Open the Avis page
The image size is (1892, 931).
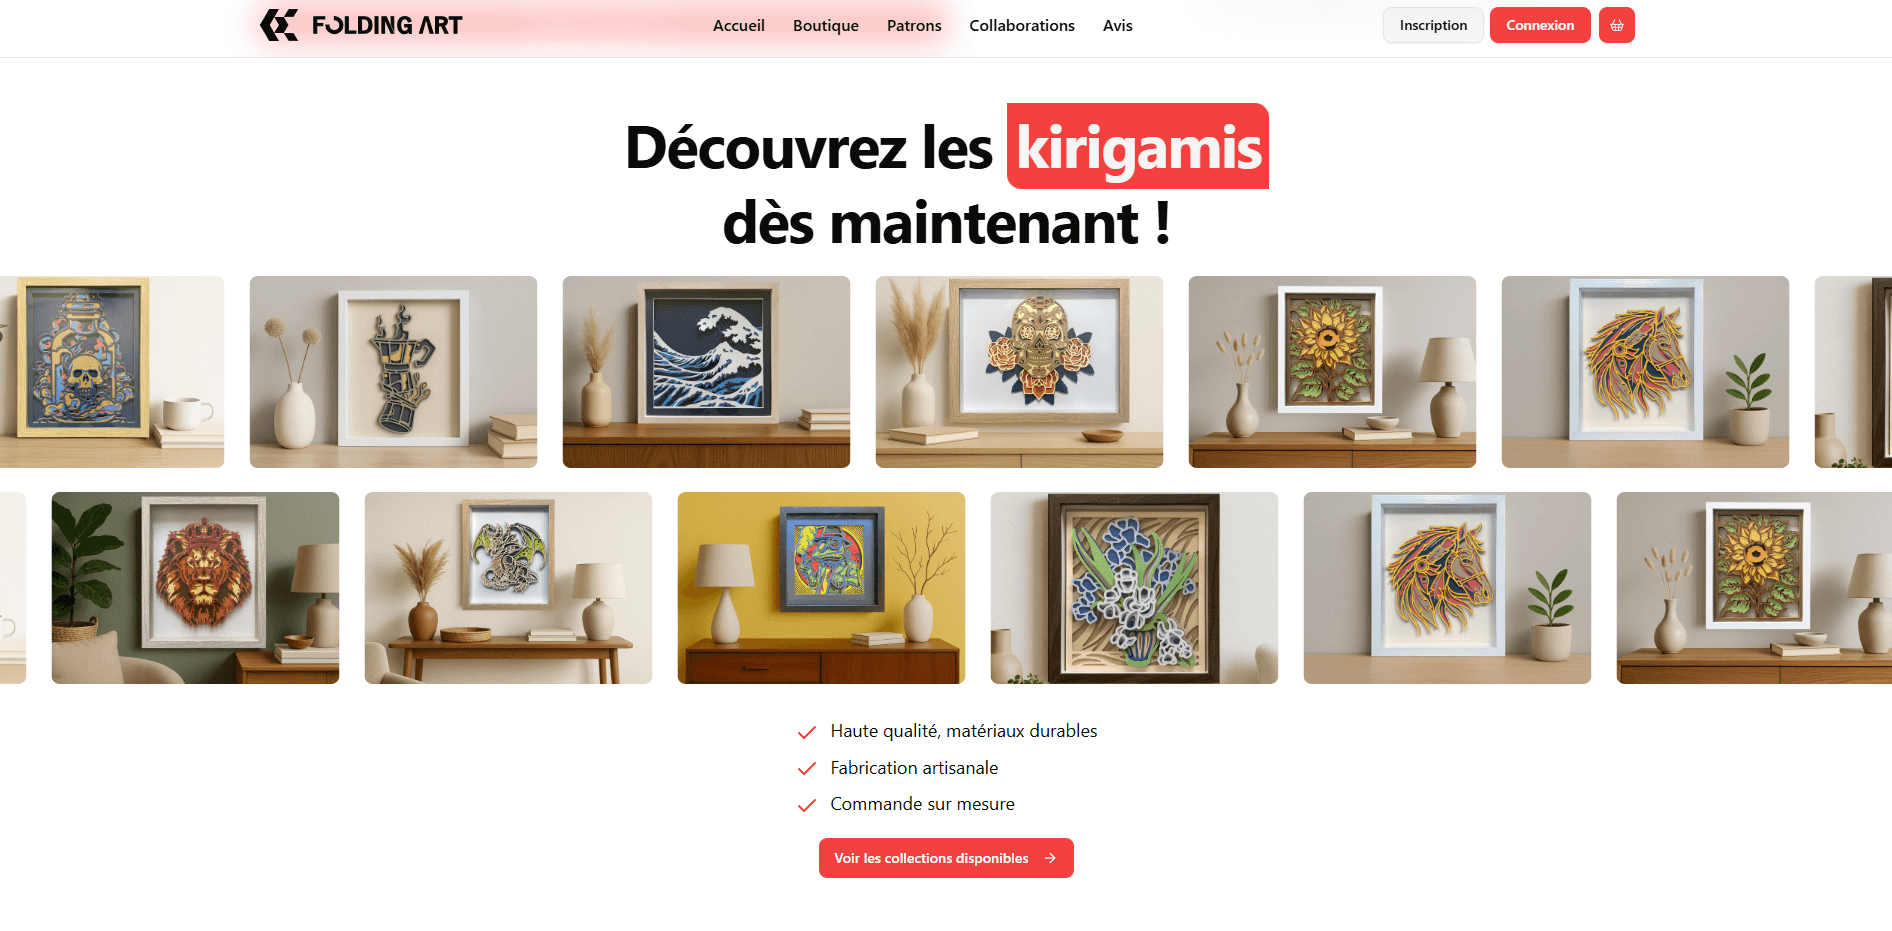tap(1117, 26)
